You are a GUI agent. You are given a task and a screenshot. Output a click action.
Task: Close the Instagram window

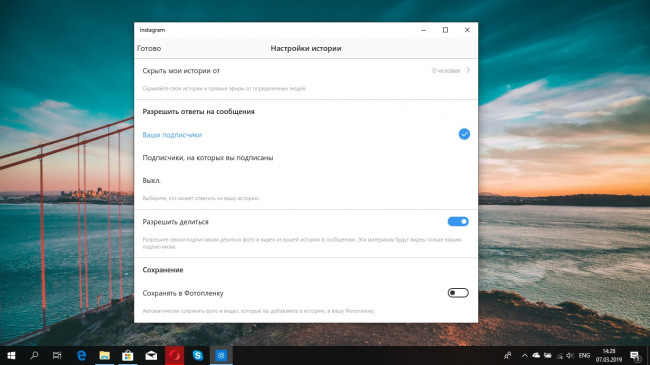click(467, 30)
